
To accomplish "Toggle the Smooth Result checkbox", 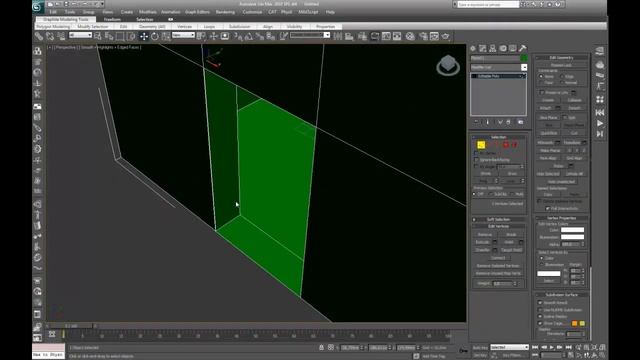I will coord(540,302).
